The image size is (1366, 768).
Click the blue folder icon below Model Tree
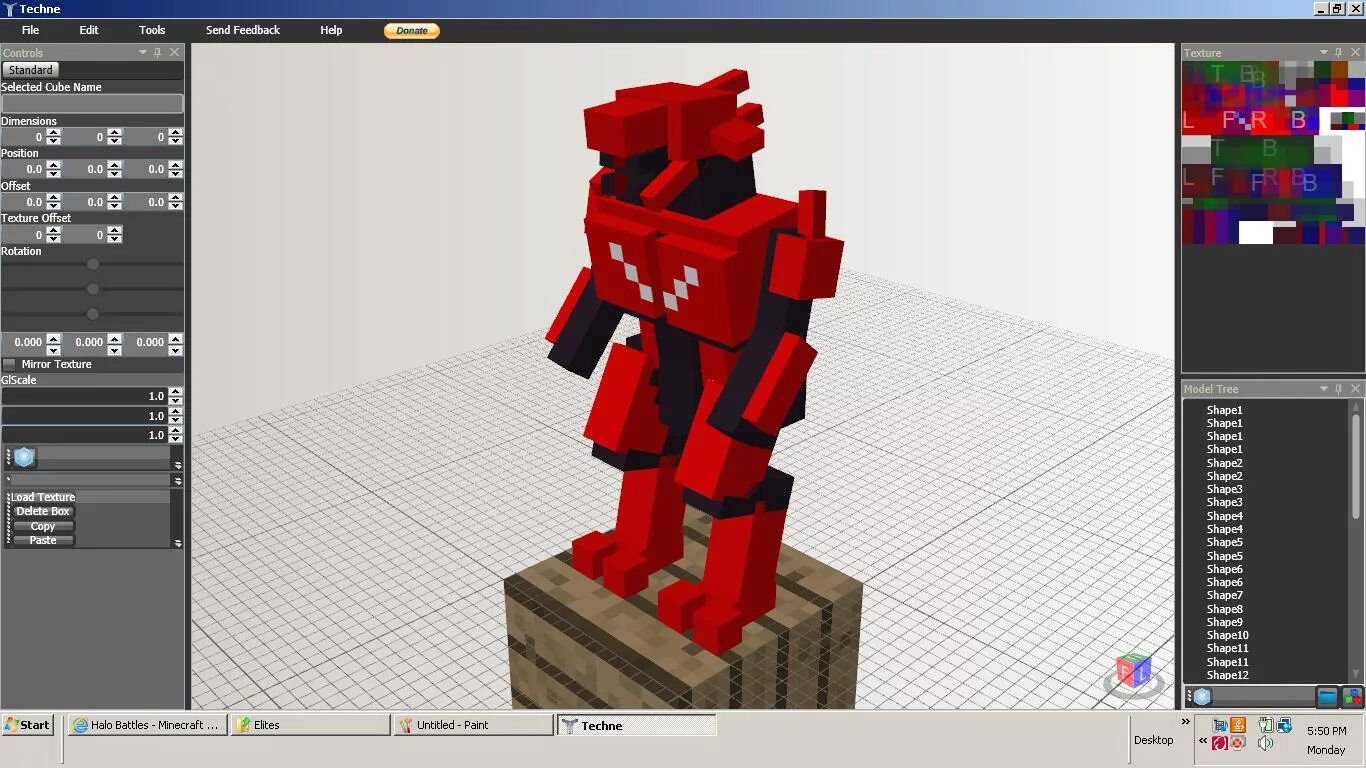coord(1327,697)
